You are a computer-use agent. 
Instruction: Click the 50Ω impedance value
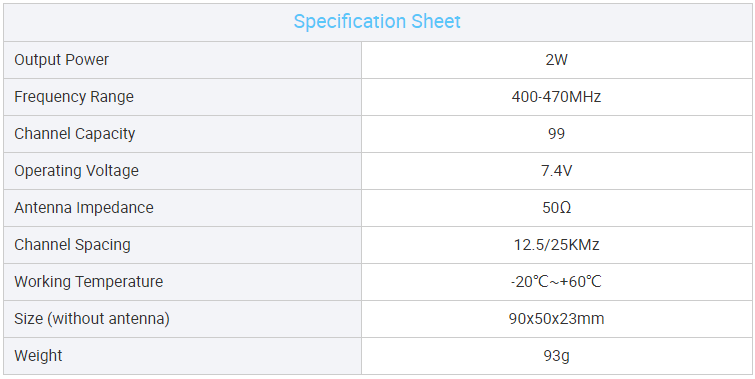point(556,208)
